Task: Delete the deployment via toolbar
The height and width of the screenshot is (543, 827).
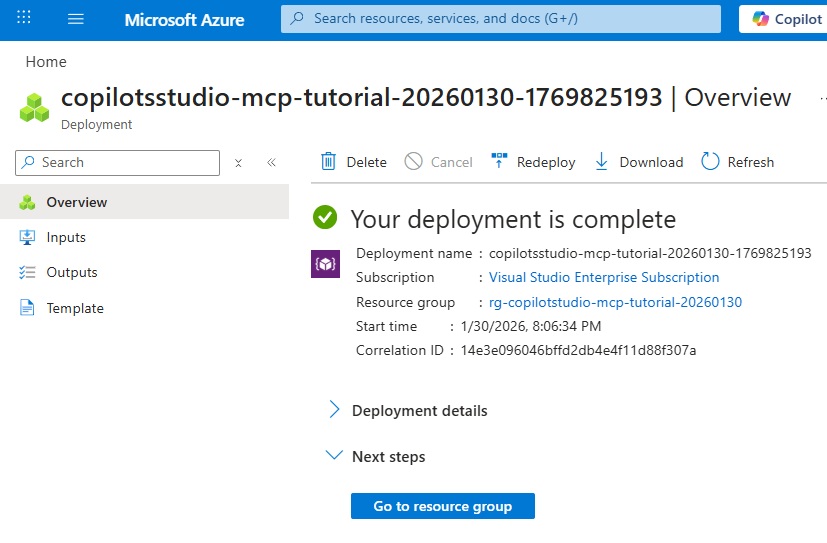Action: coord(353,162)
